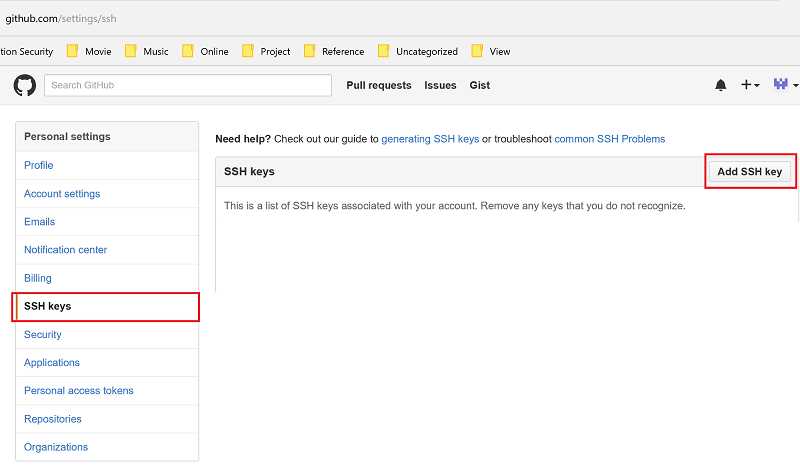Click the SSH keys panel heading

pyautogui.click(x=249, y=171)
